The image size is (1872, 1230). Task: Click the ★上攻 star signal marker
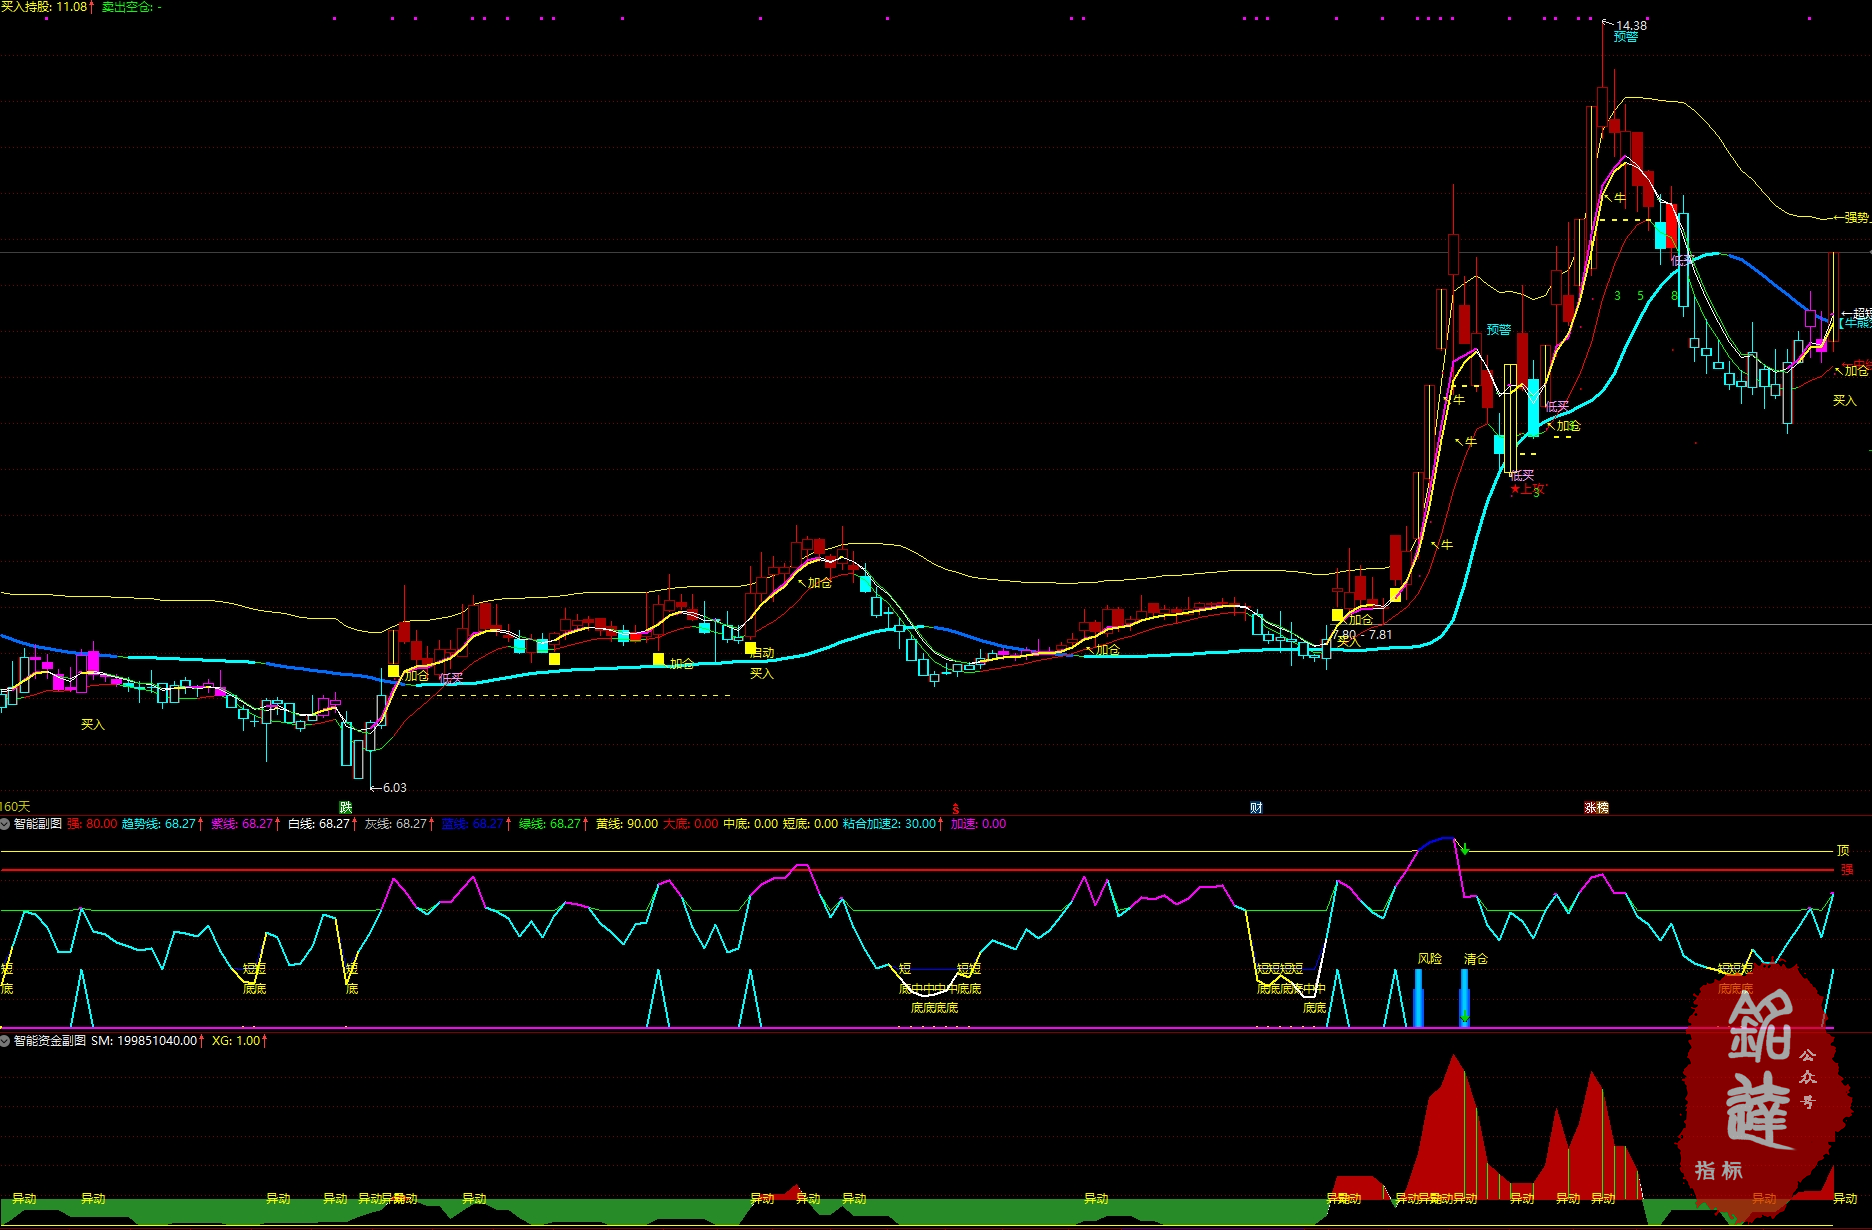pos(1526,489)
